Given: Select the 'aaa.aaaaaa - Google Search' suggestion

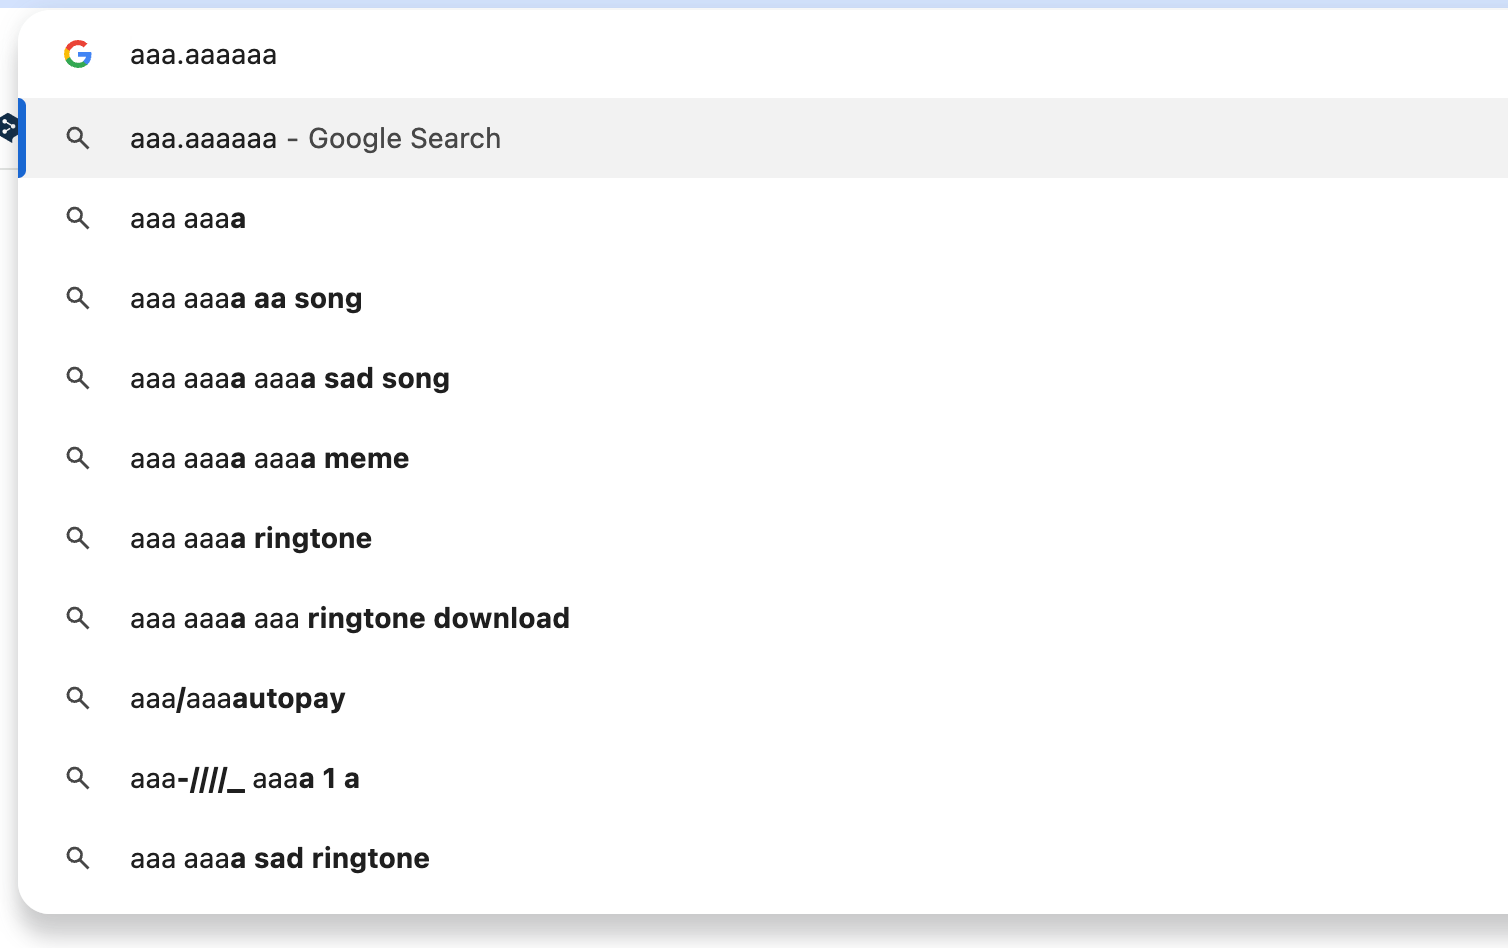Looking at the screenshot, I should click(315, 138).
